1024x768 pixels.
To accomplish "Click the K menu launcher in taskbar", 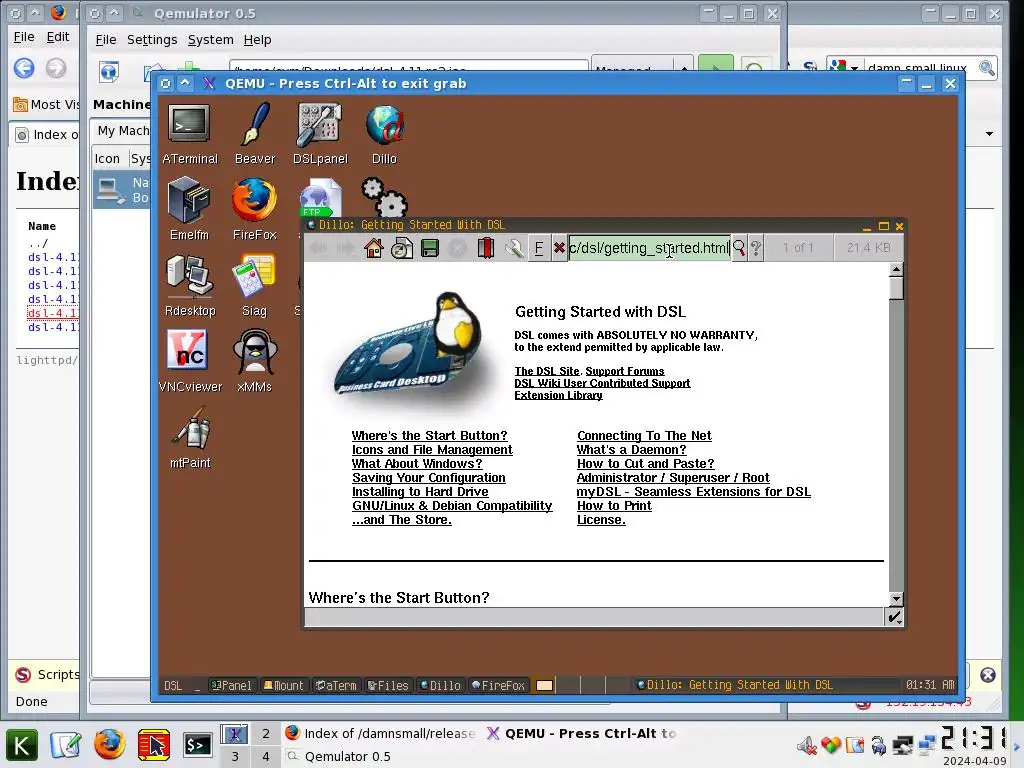I will (x=22, y=745).
